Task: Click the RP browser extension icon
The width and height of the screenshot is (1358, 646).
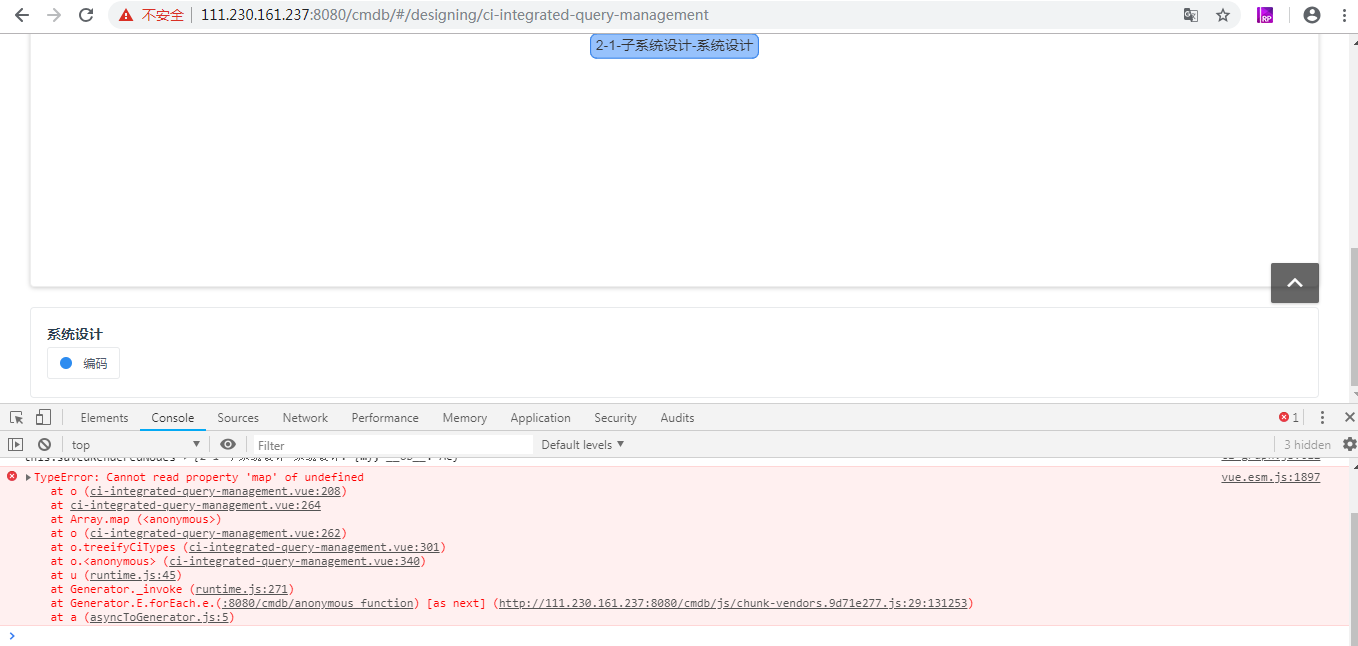Action: tap(1264, 15)
